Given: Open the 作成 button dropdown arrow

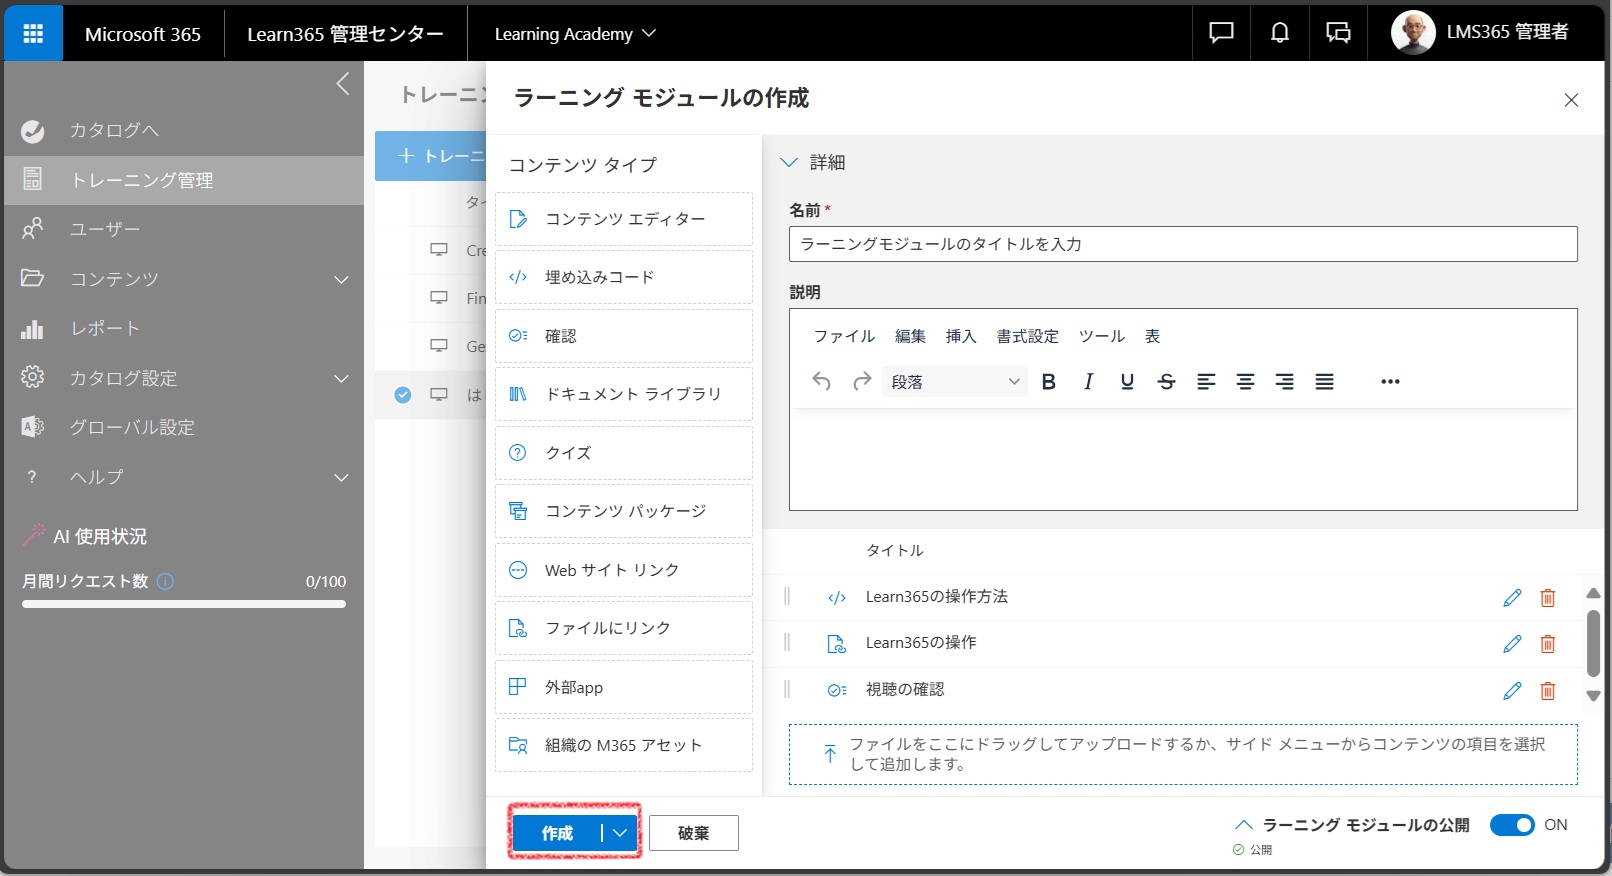Looking at the screenshot, I should pyautogui.click(x=620, y=833).
